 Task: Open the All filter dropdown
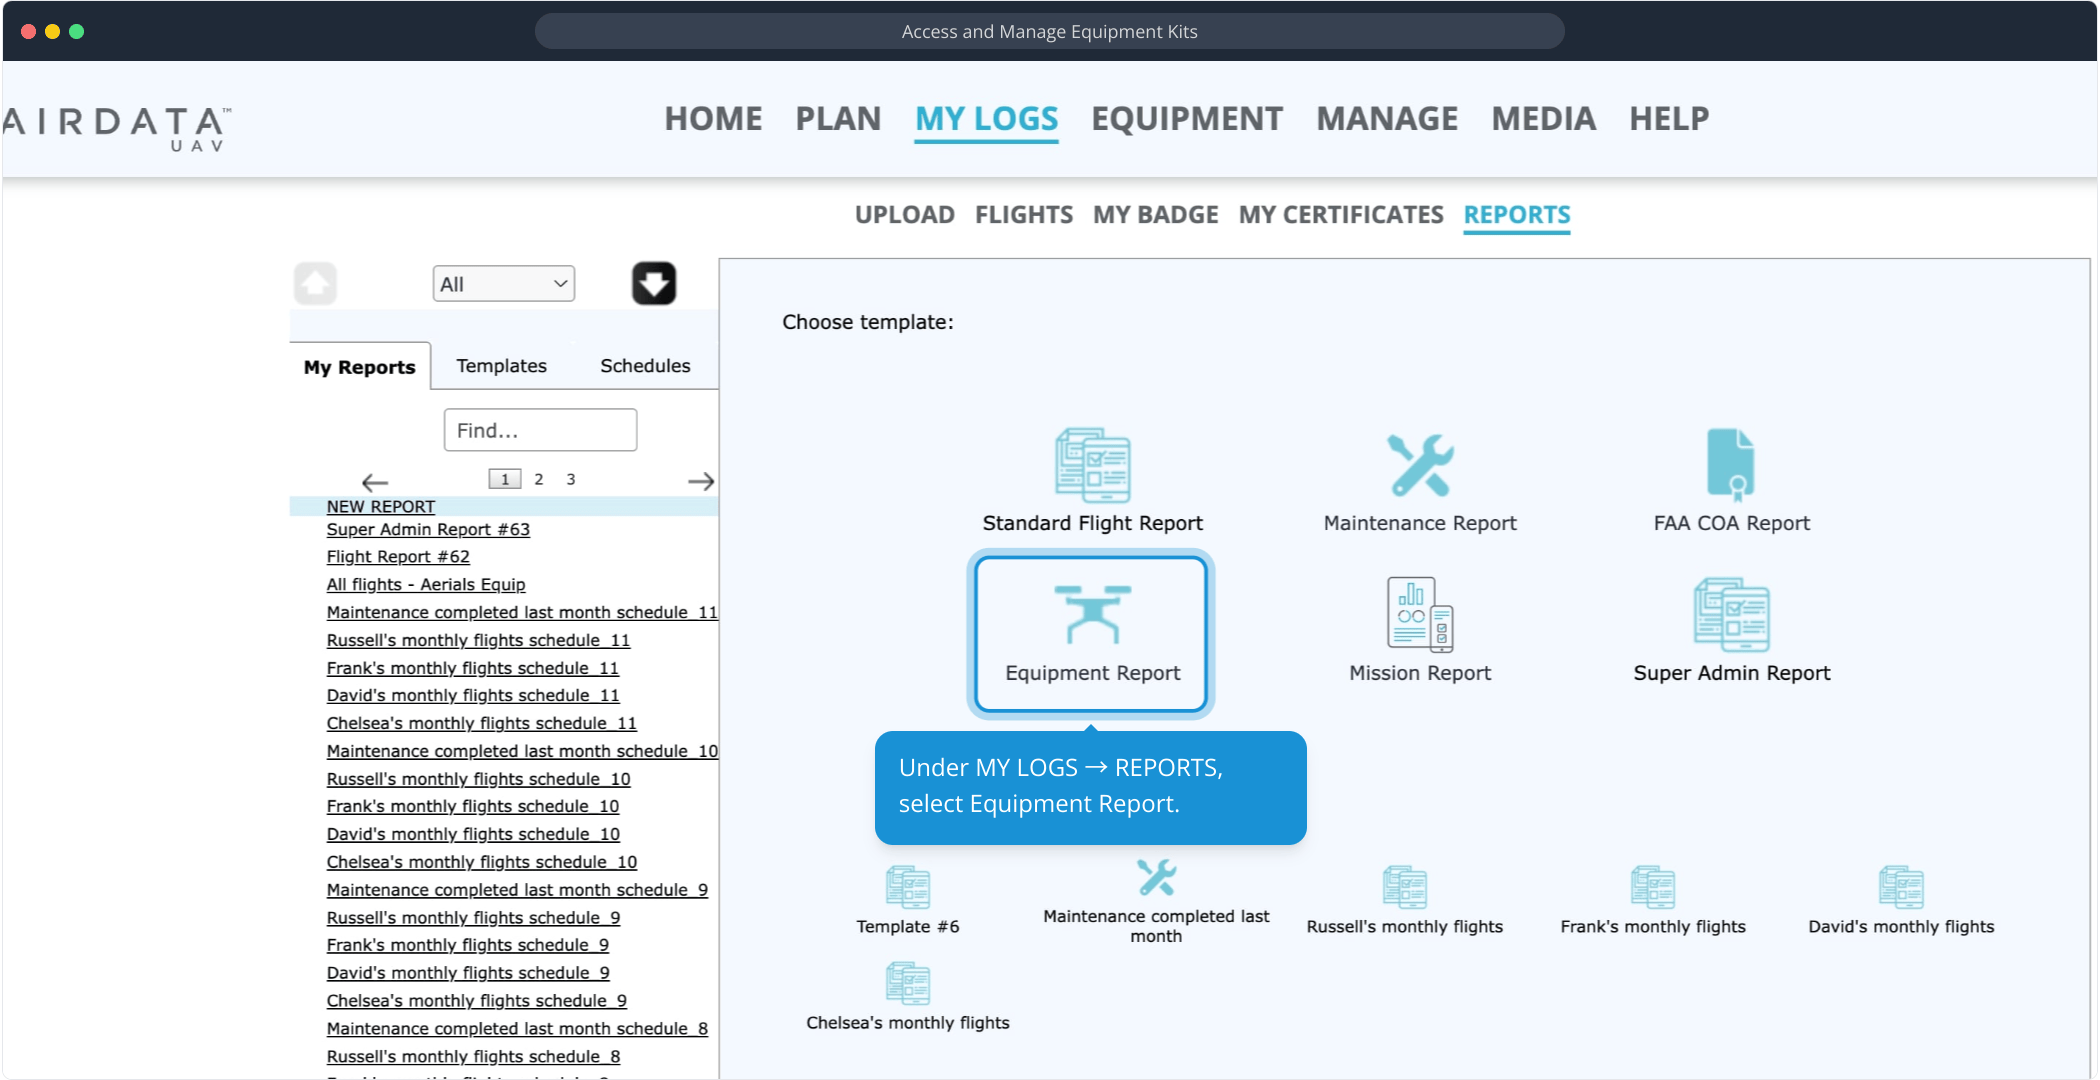(x=504, y=284)
